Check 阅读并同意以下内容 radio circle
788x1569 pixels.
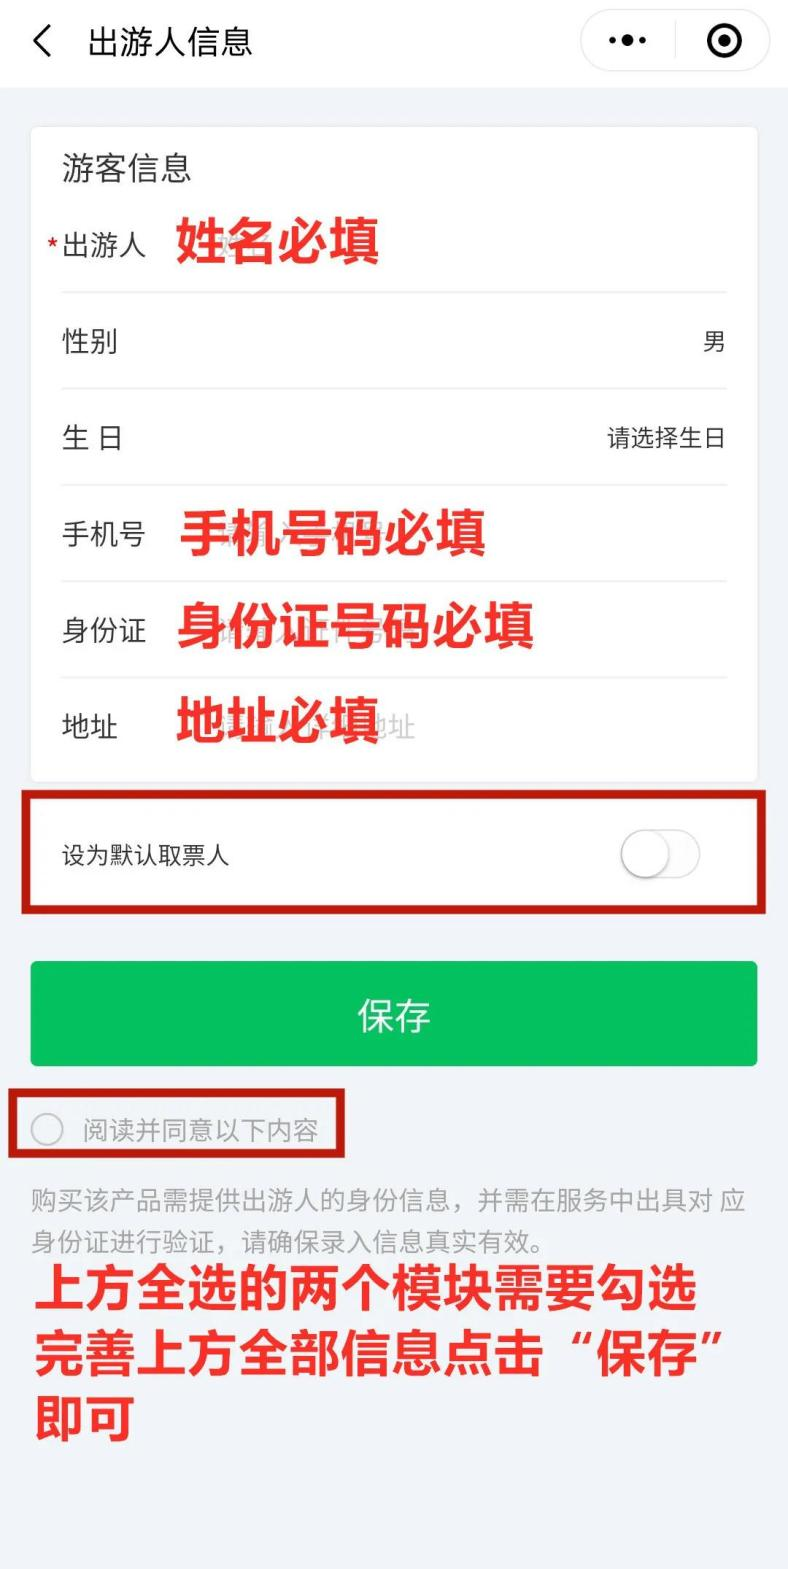[x=47, y=1130]
